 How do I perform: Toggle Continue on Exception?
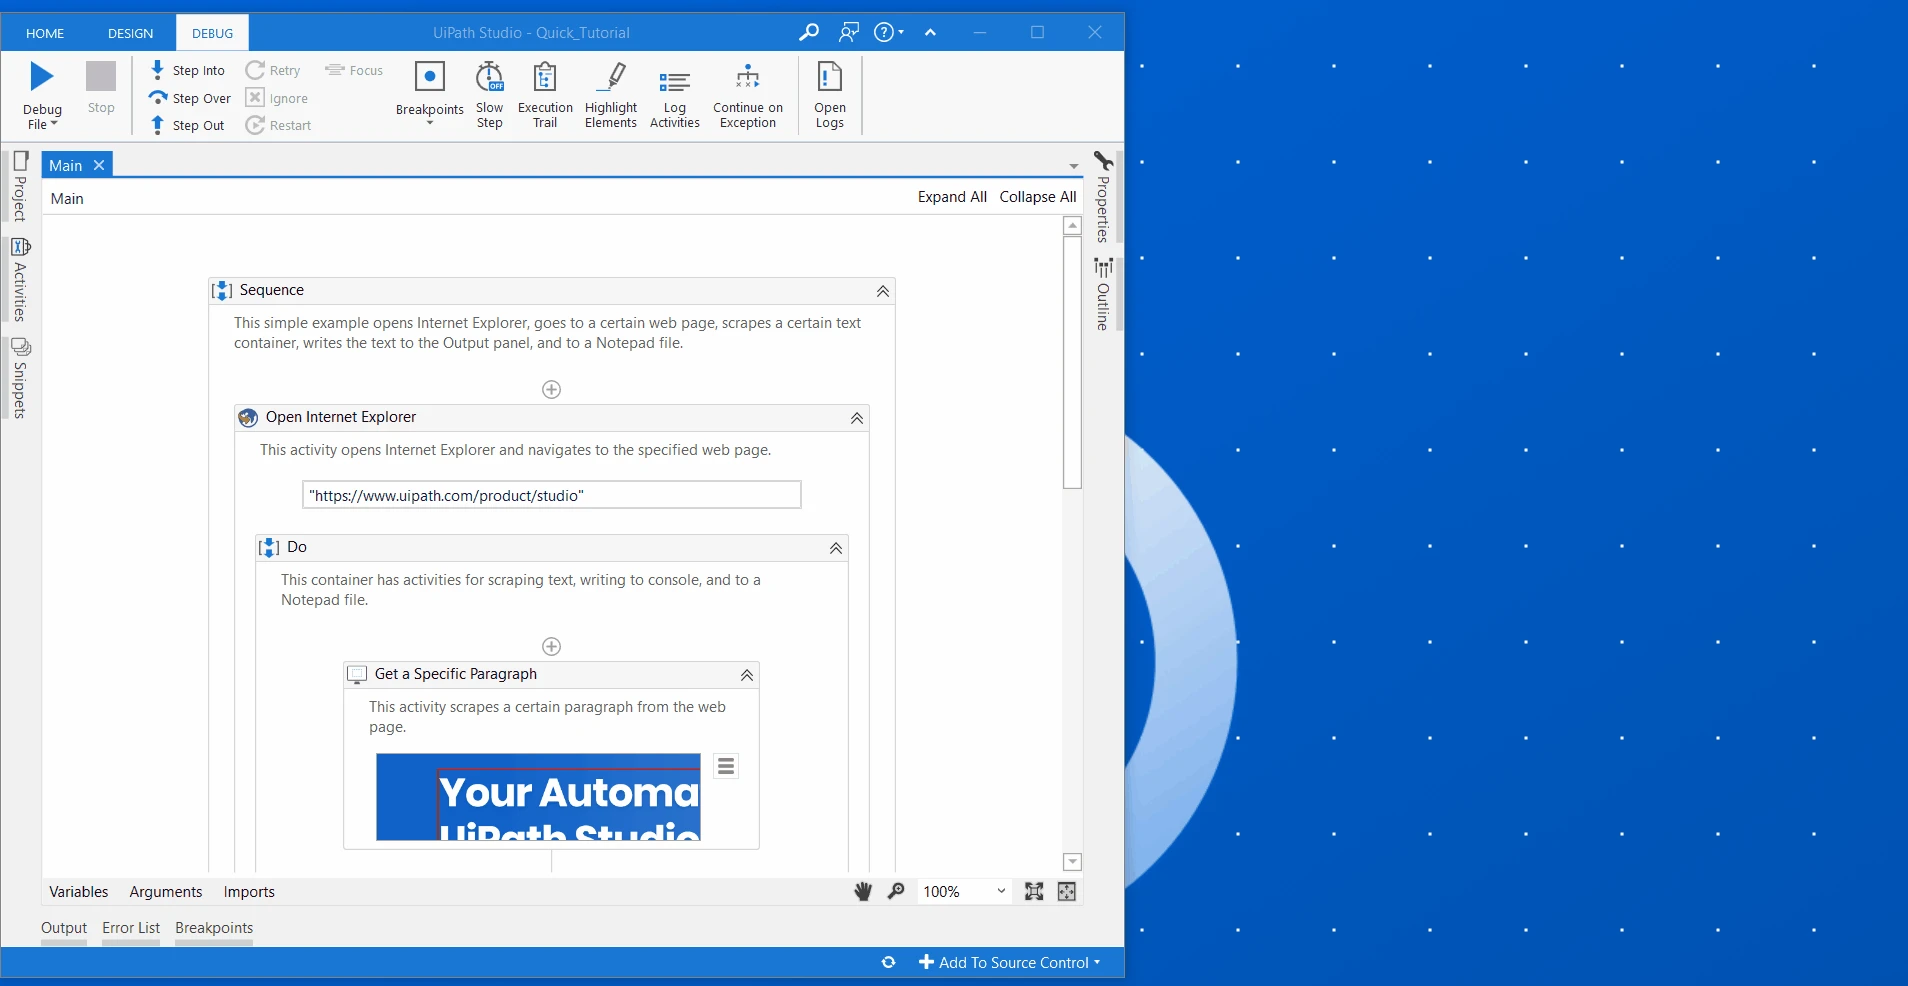coord(748,95)
